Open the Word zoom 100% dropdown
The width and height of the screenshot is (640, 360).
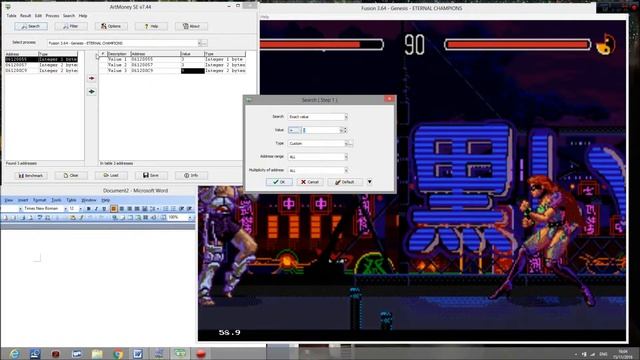(190, 218)
